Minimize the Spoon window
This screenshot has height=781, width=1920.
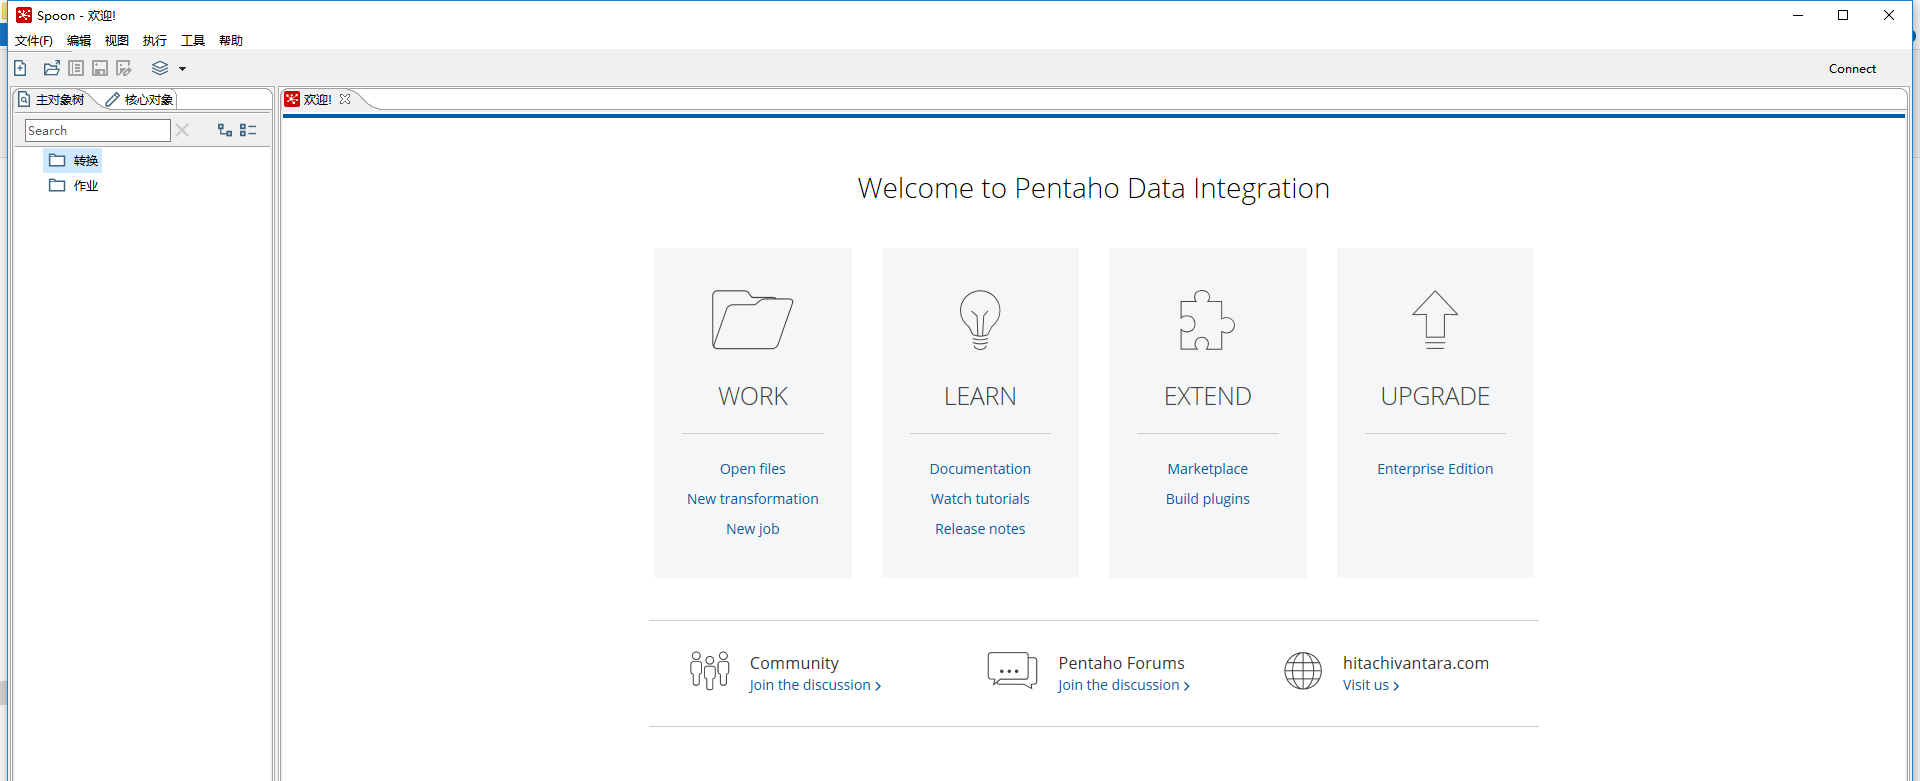1797,15
